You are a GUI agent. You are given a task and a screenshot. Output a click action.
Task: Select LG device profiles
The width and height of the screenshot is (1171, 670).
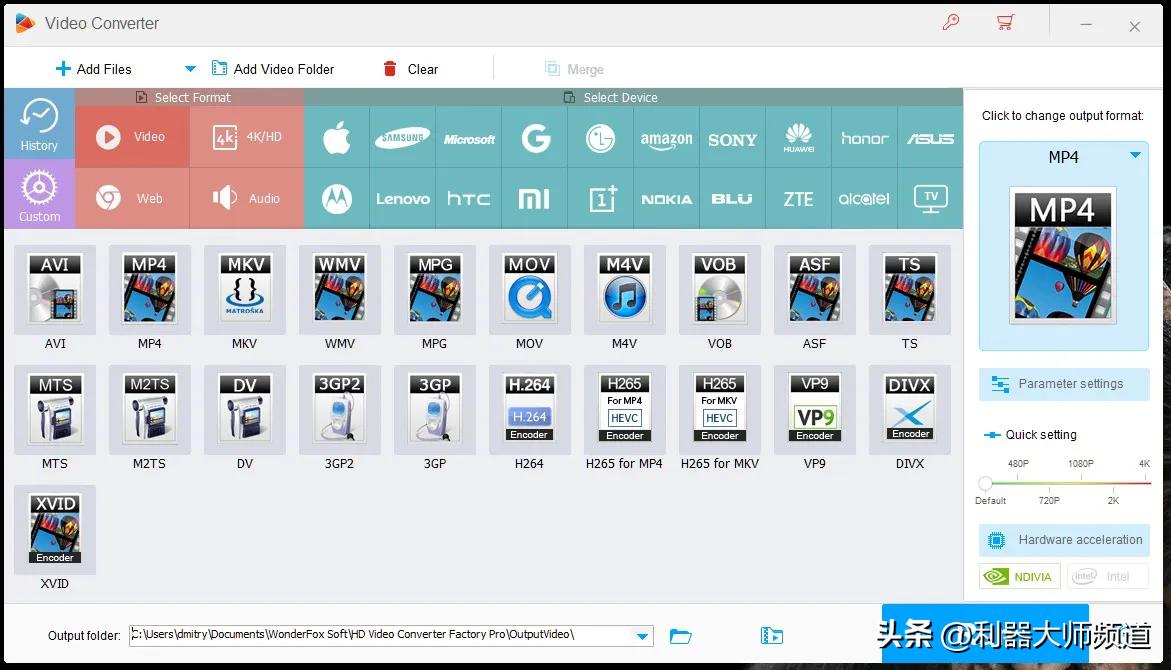[x=600, y=137]
